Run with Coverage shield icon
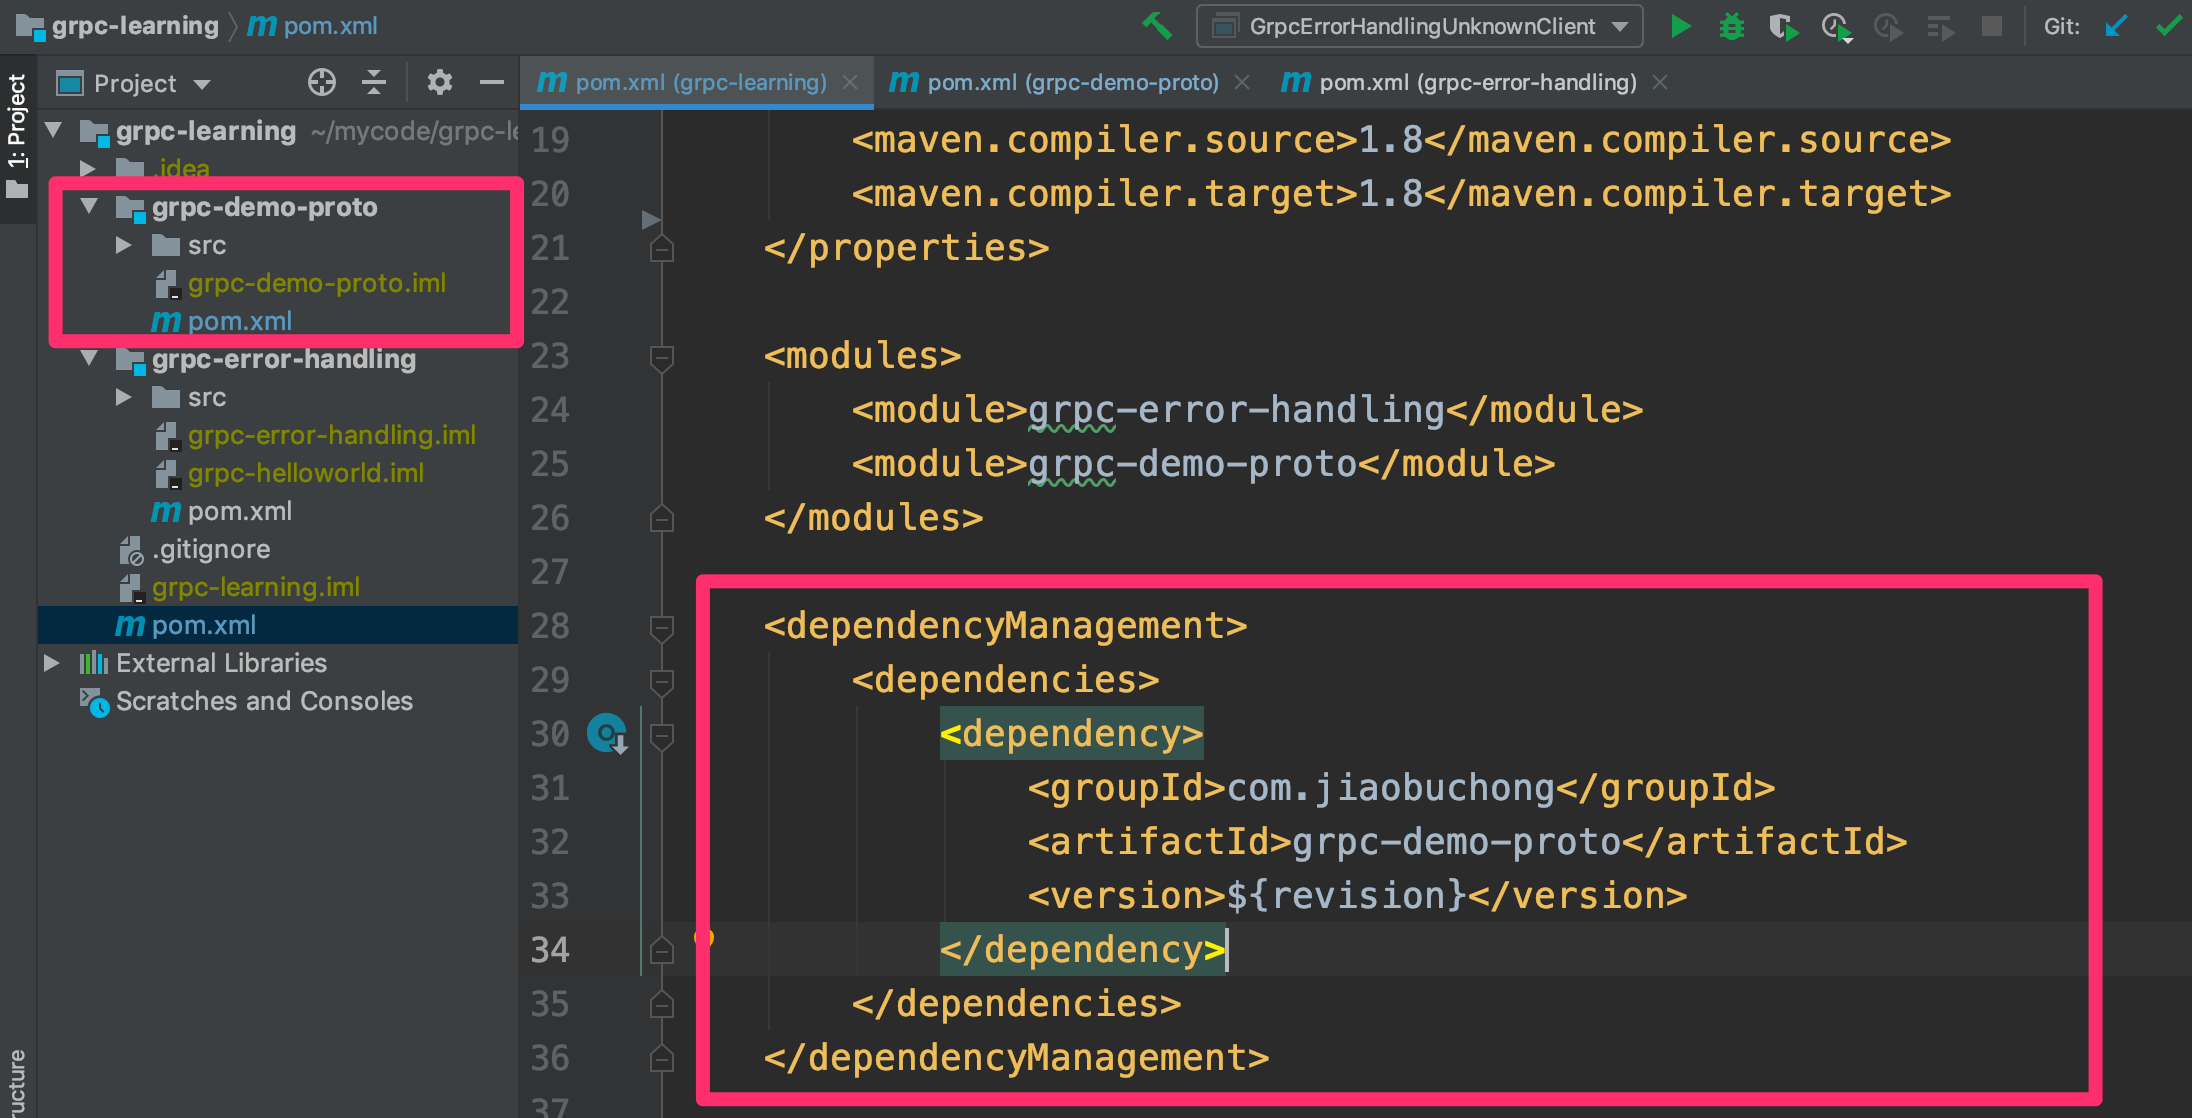 1783,26
